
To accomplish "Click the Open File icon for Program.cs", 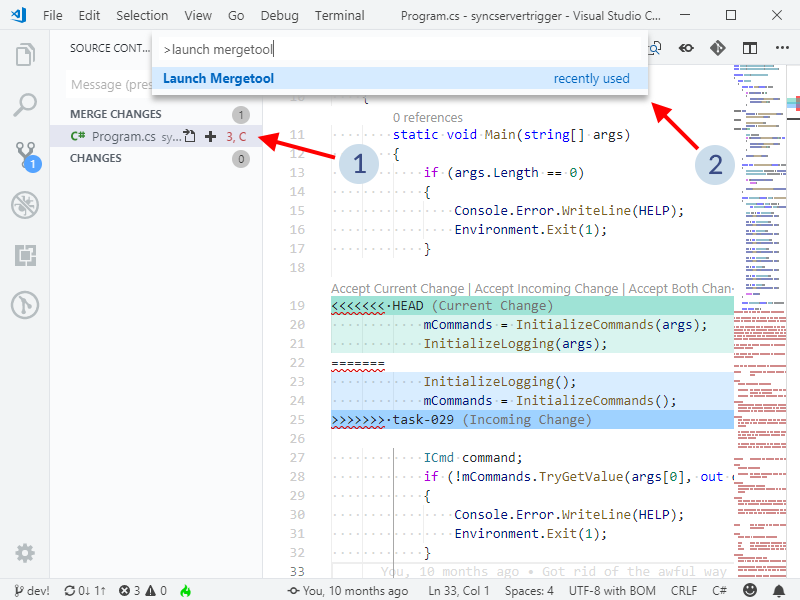I will pyautogui.click(x=190, y=136).
